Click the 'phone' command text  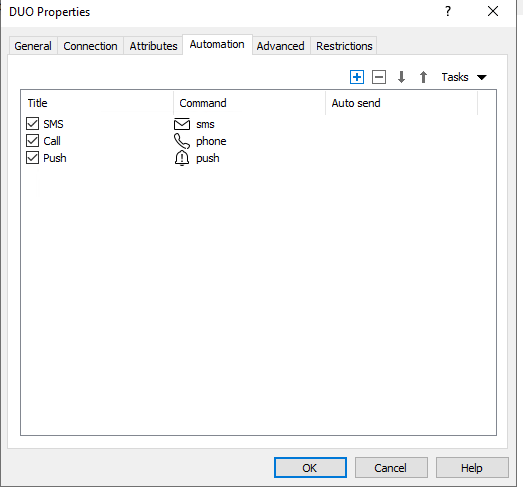coord(211,141)
